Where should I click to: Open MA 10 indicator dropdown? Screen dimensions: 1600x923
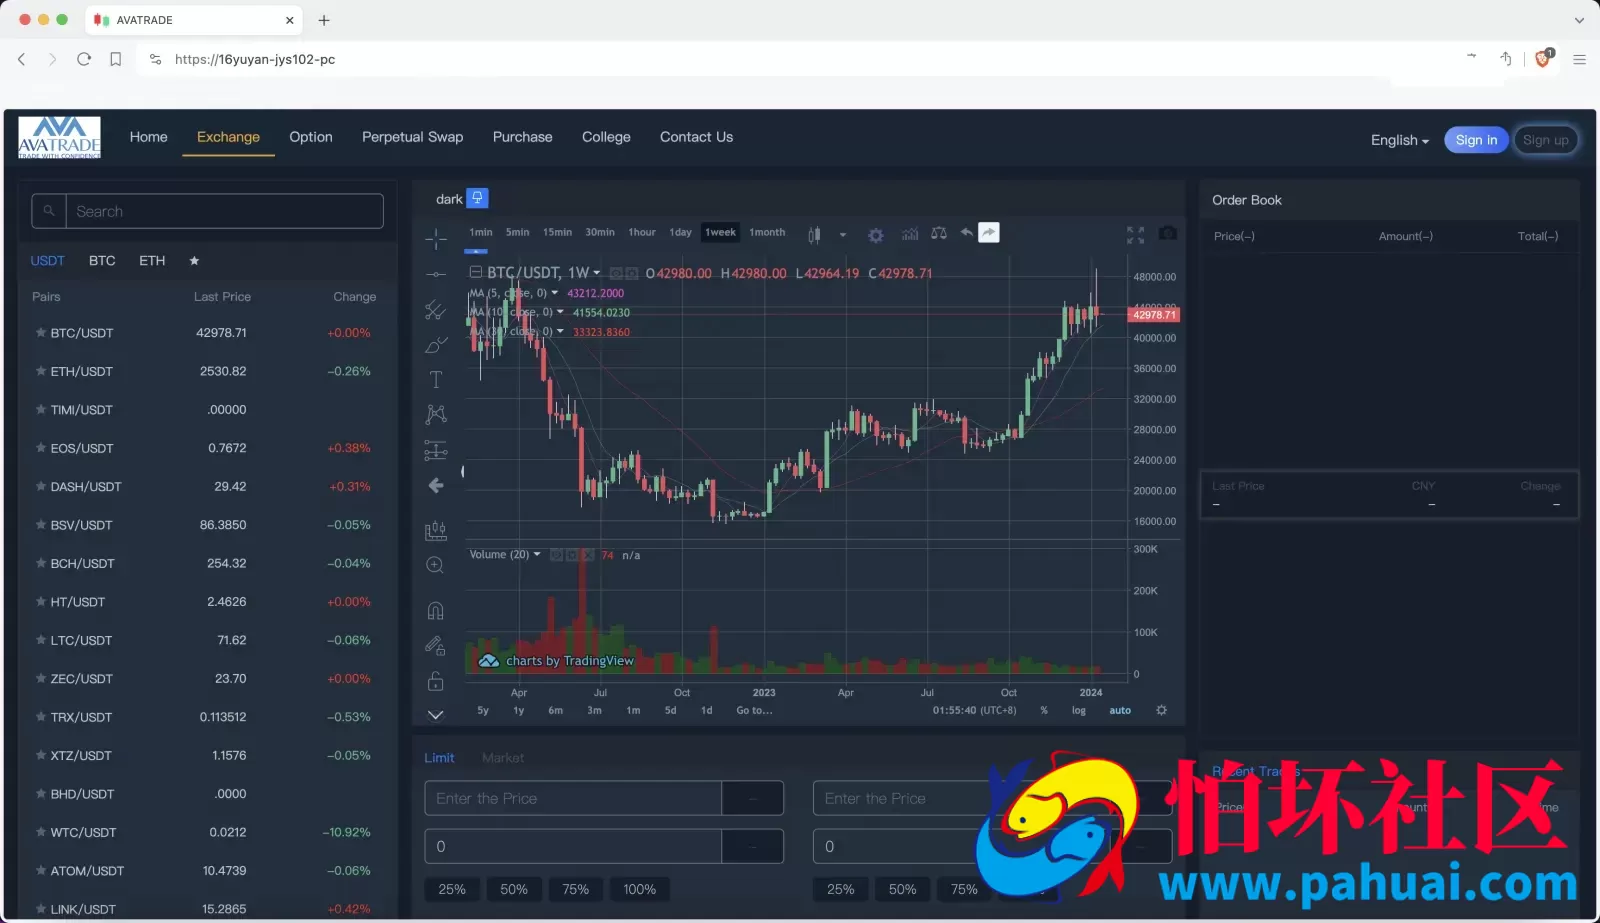coord(560,312)
